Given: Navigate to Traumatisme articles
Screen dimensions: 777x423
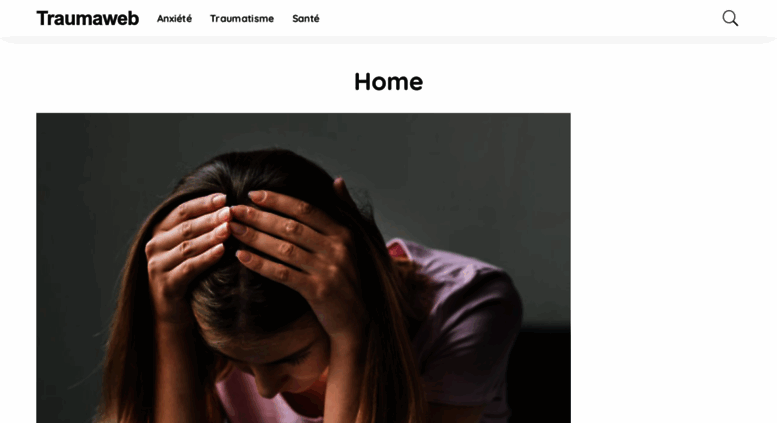Looking at the screenshot, I should tap(242, 18).
